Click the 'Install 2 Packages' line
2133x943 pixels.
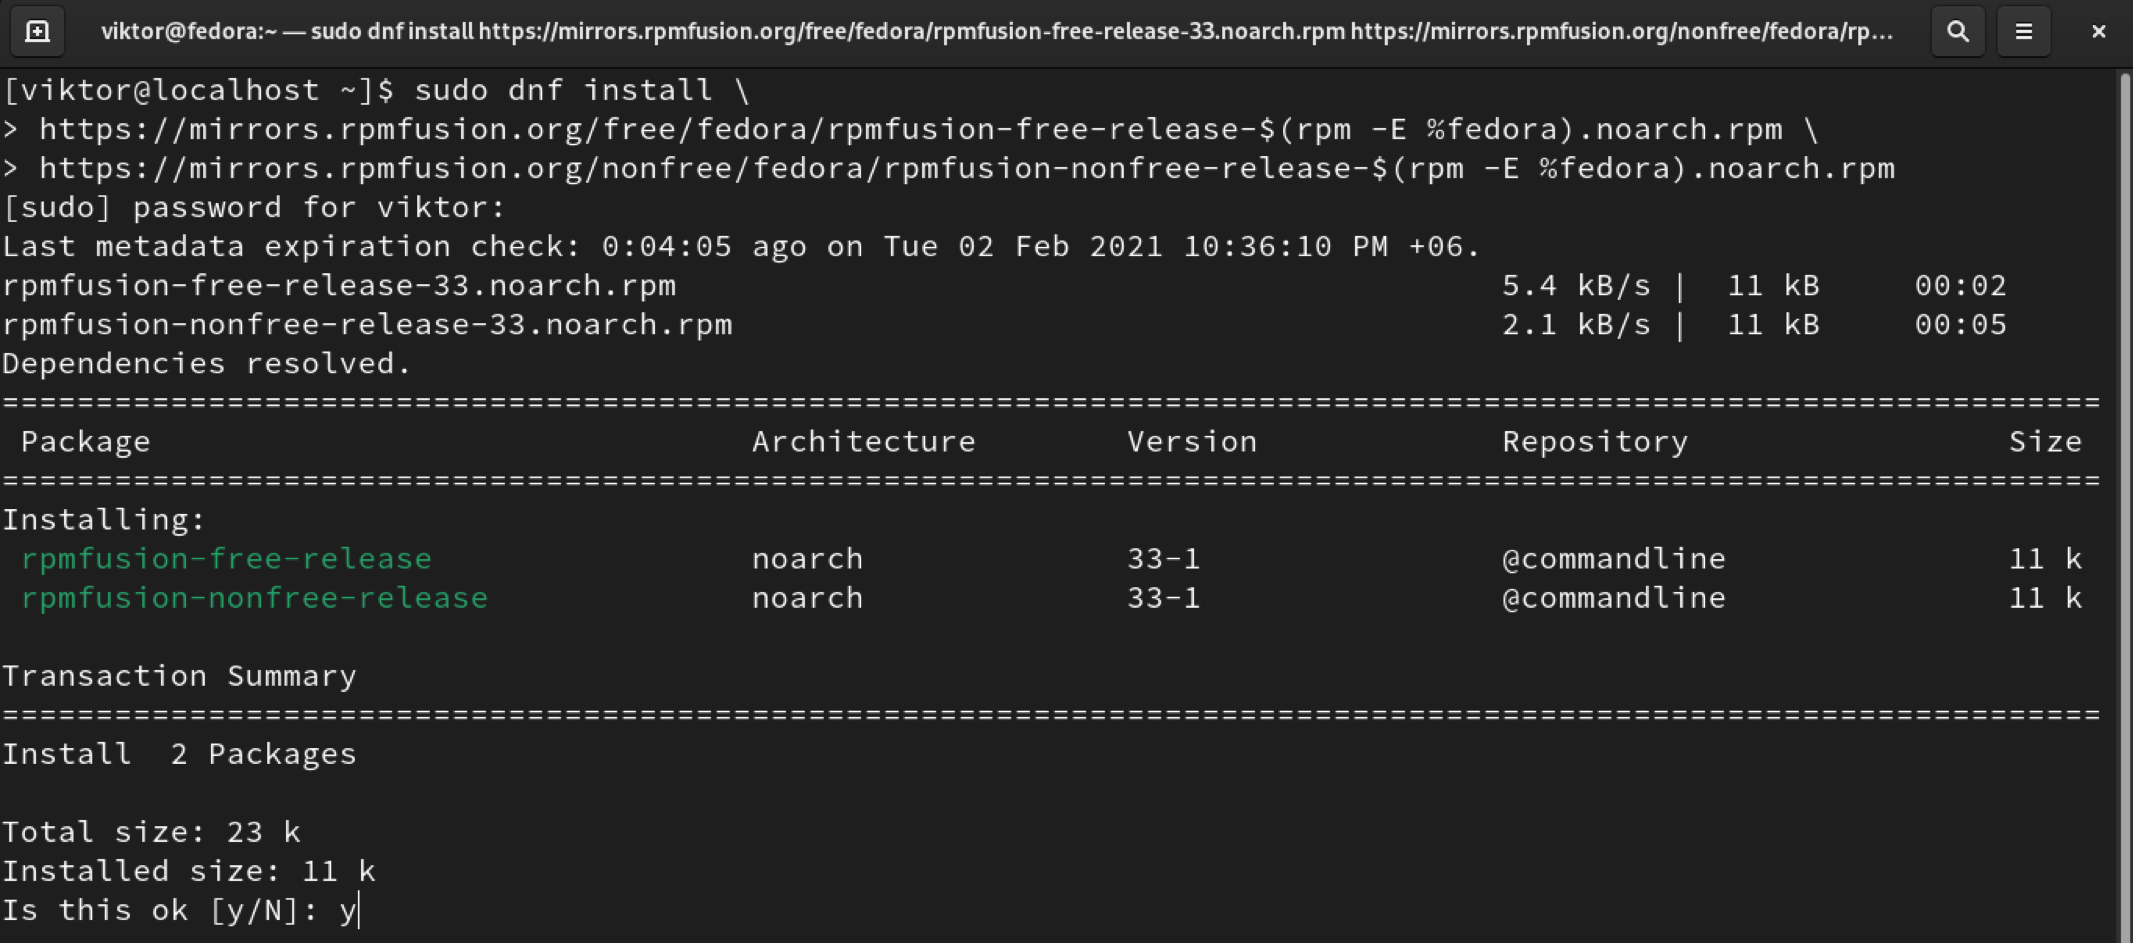tap(179, 754)
